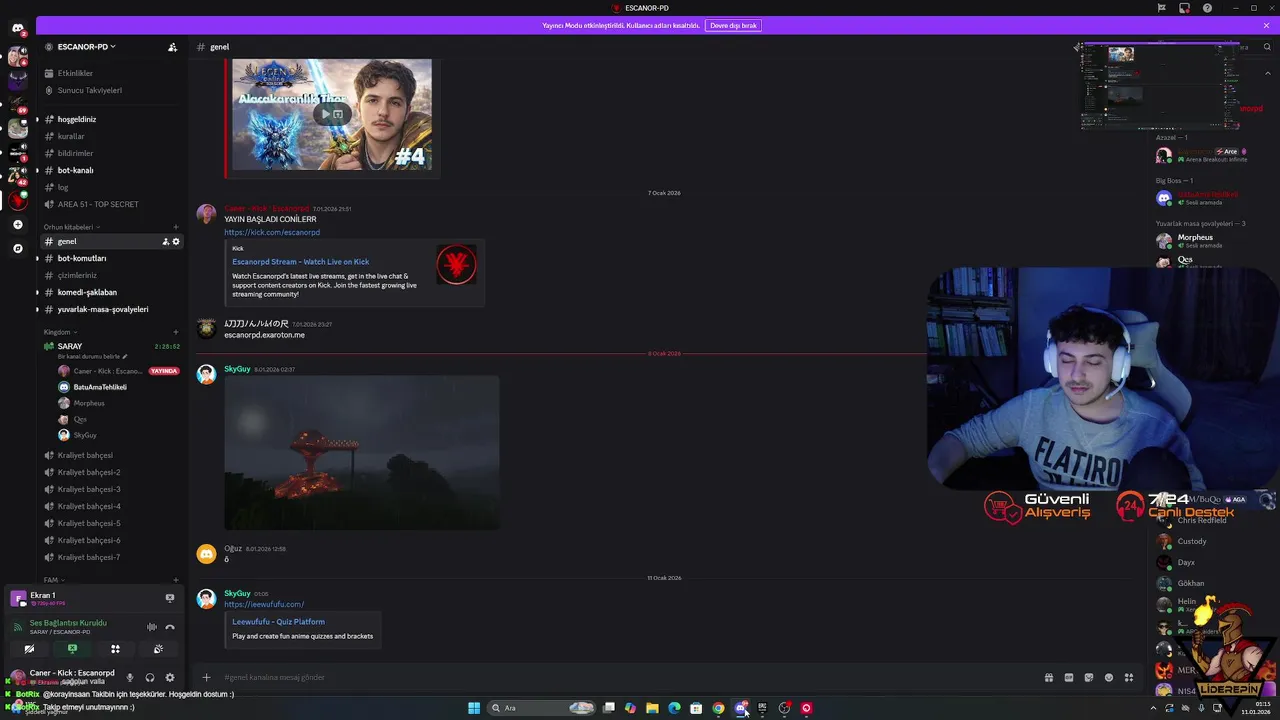Open invite members icon beside ESCANOR-PD

pos(172,47)
